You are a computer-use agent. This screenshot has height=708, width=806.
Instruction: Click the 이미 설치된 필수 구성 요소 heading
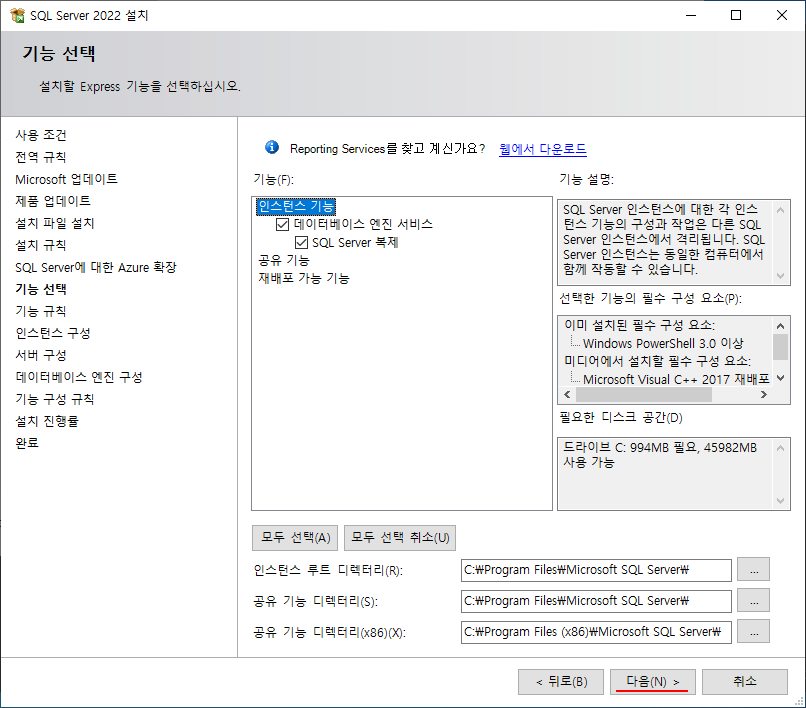click(639, 325)
